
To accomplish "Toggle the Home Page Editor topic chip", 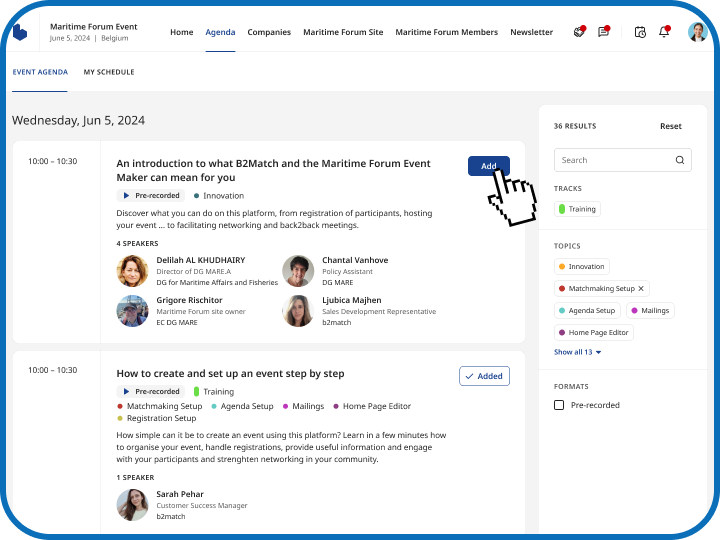I will 594,332.
